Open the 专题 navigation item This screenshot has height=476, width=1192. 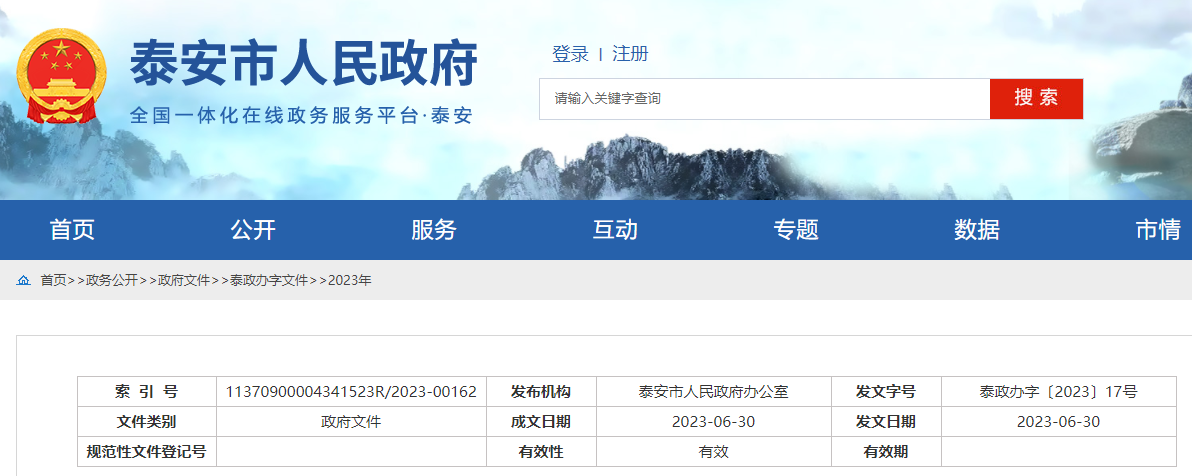tap(796, 230)
